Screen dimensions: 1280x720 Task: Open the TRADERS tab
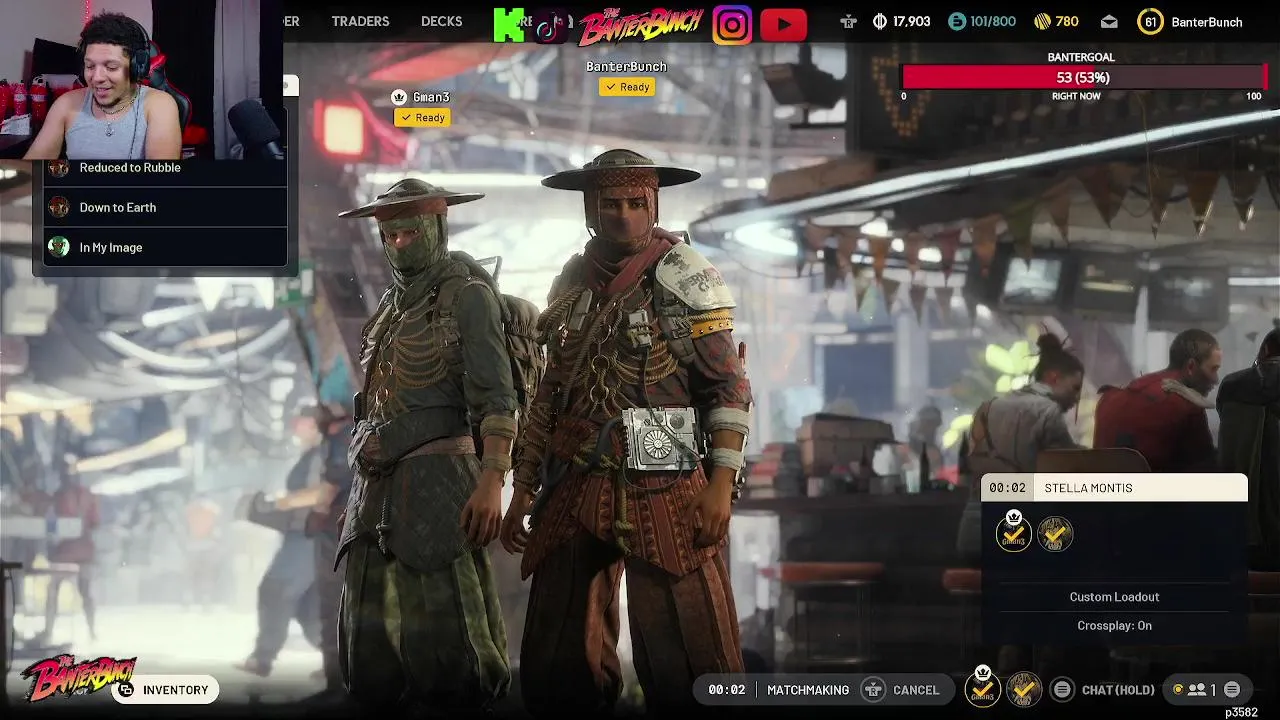360,22
